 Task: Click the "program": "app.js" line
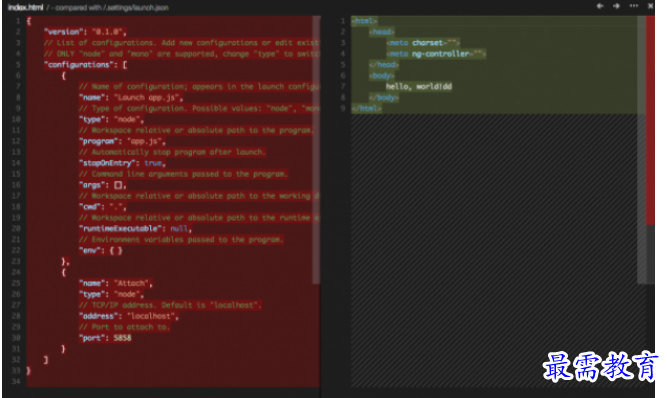(122, 141)
